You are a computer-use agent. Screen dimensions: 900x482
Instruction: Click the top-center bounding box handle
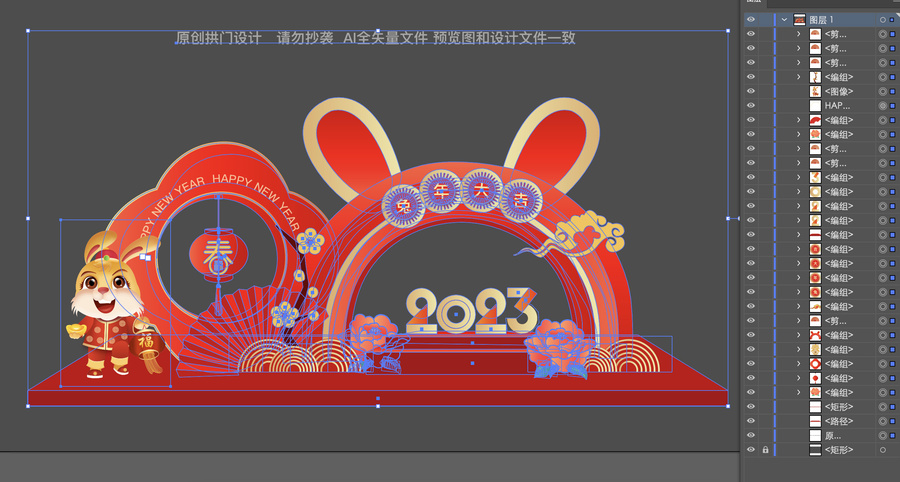(378, 31)
